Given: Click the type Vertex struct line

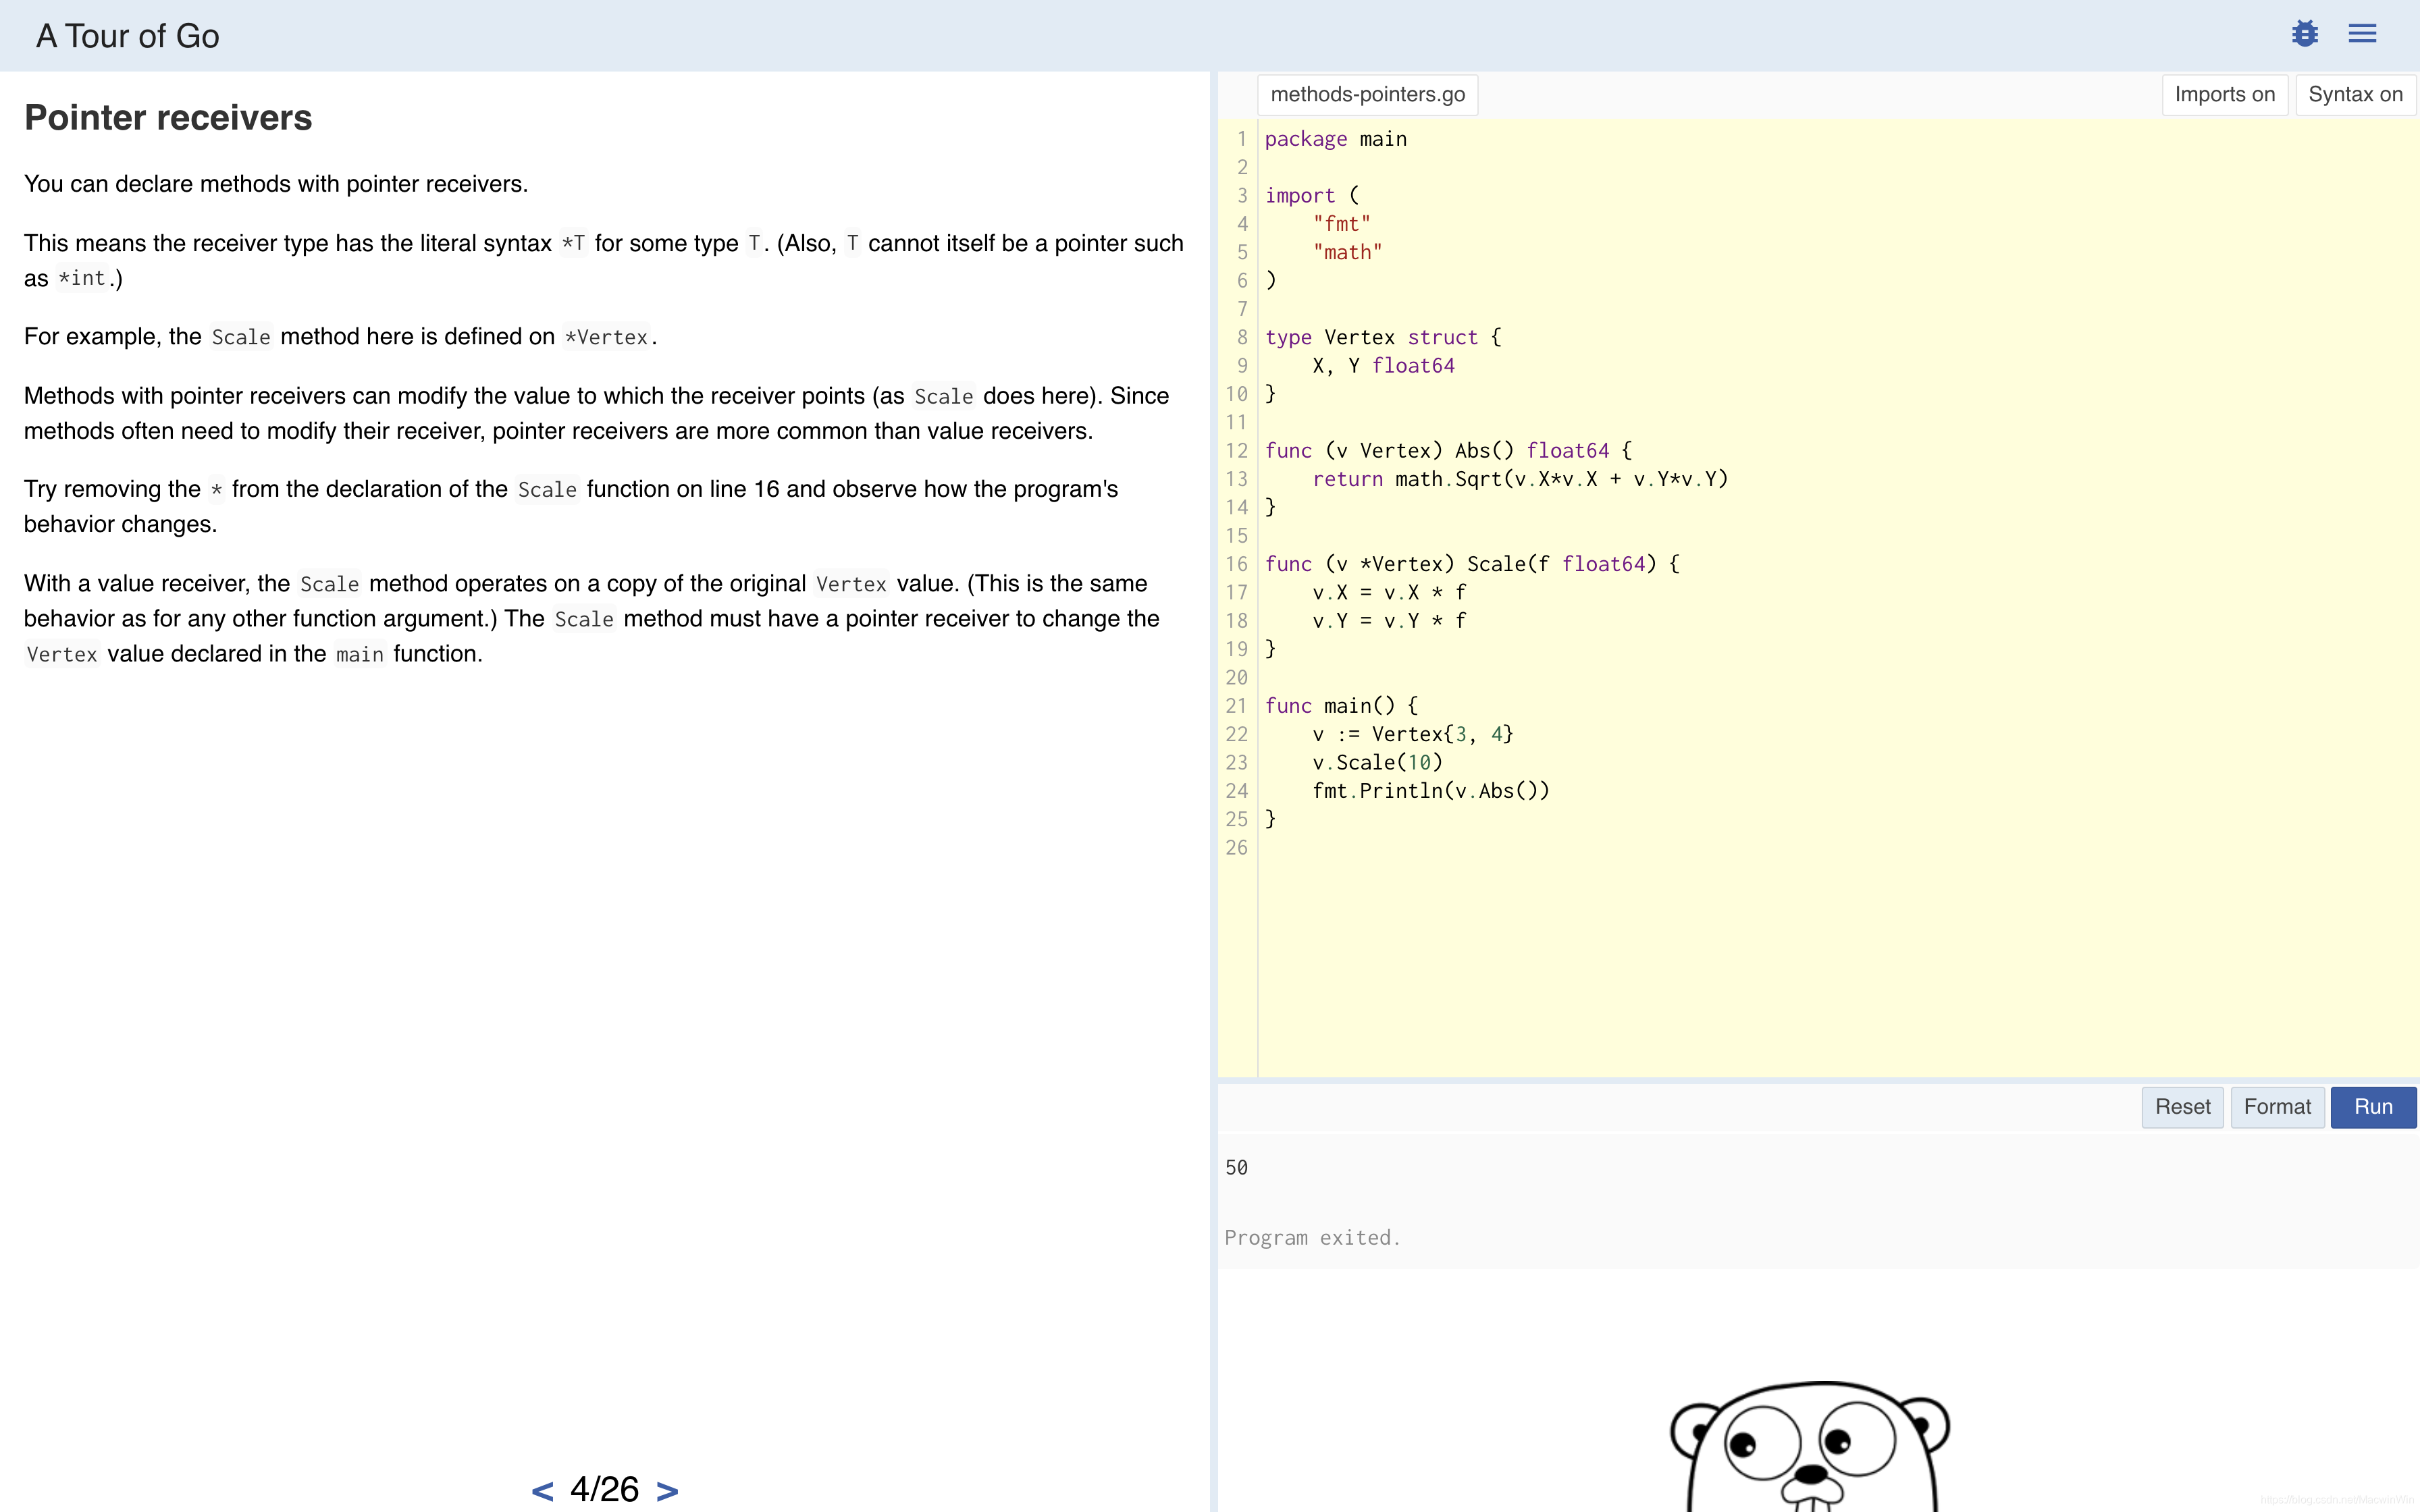Looking at the screenshot, I should pos(1383,337).
